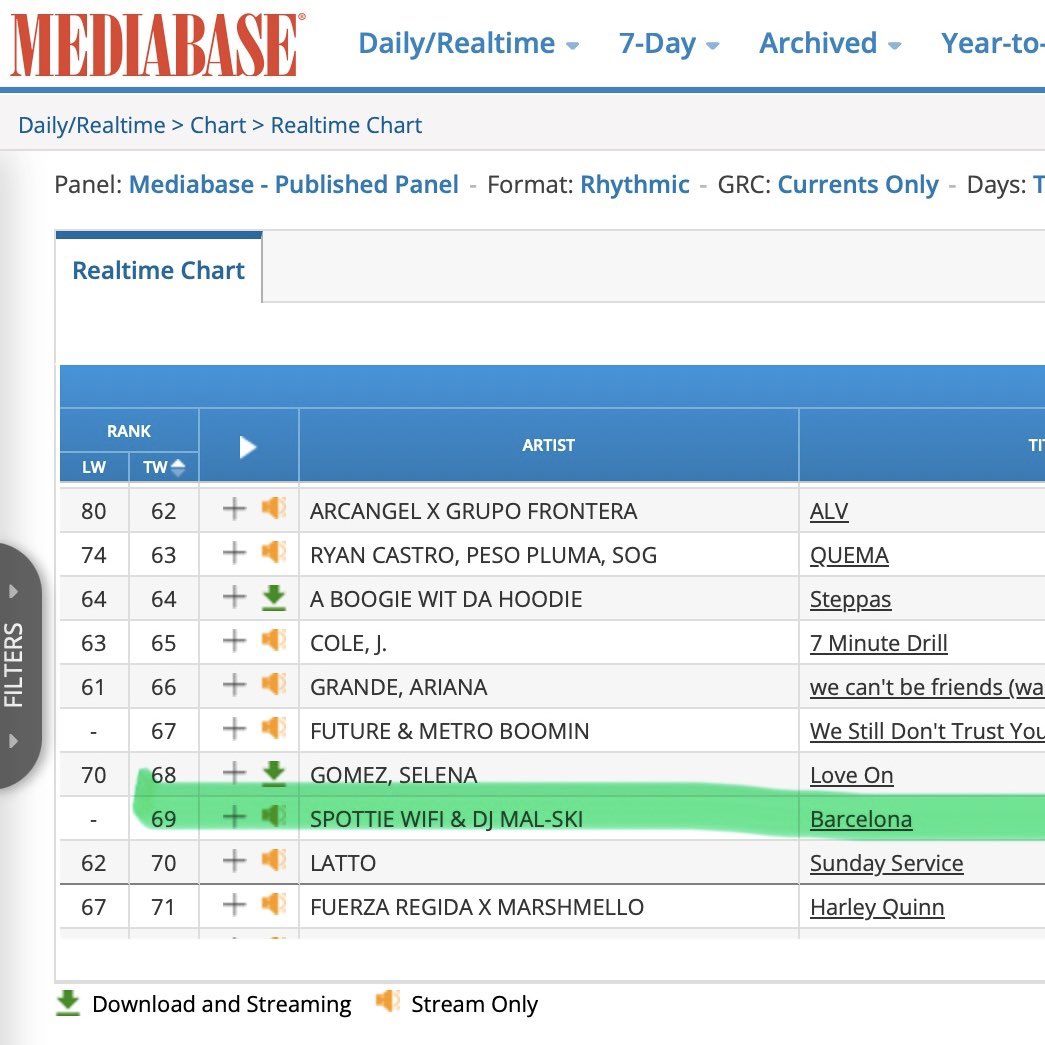Click upper arrow on FILTERS panel
This screenshot has width=1045, height=1045.
pos(13,591)
